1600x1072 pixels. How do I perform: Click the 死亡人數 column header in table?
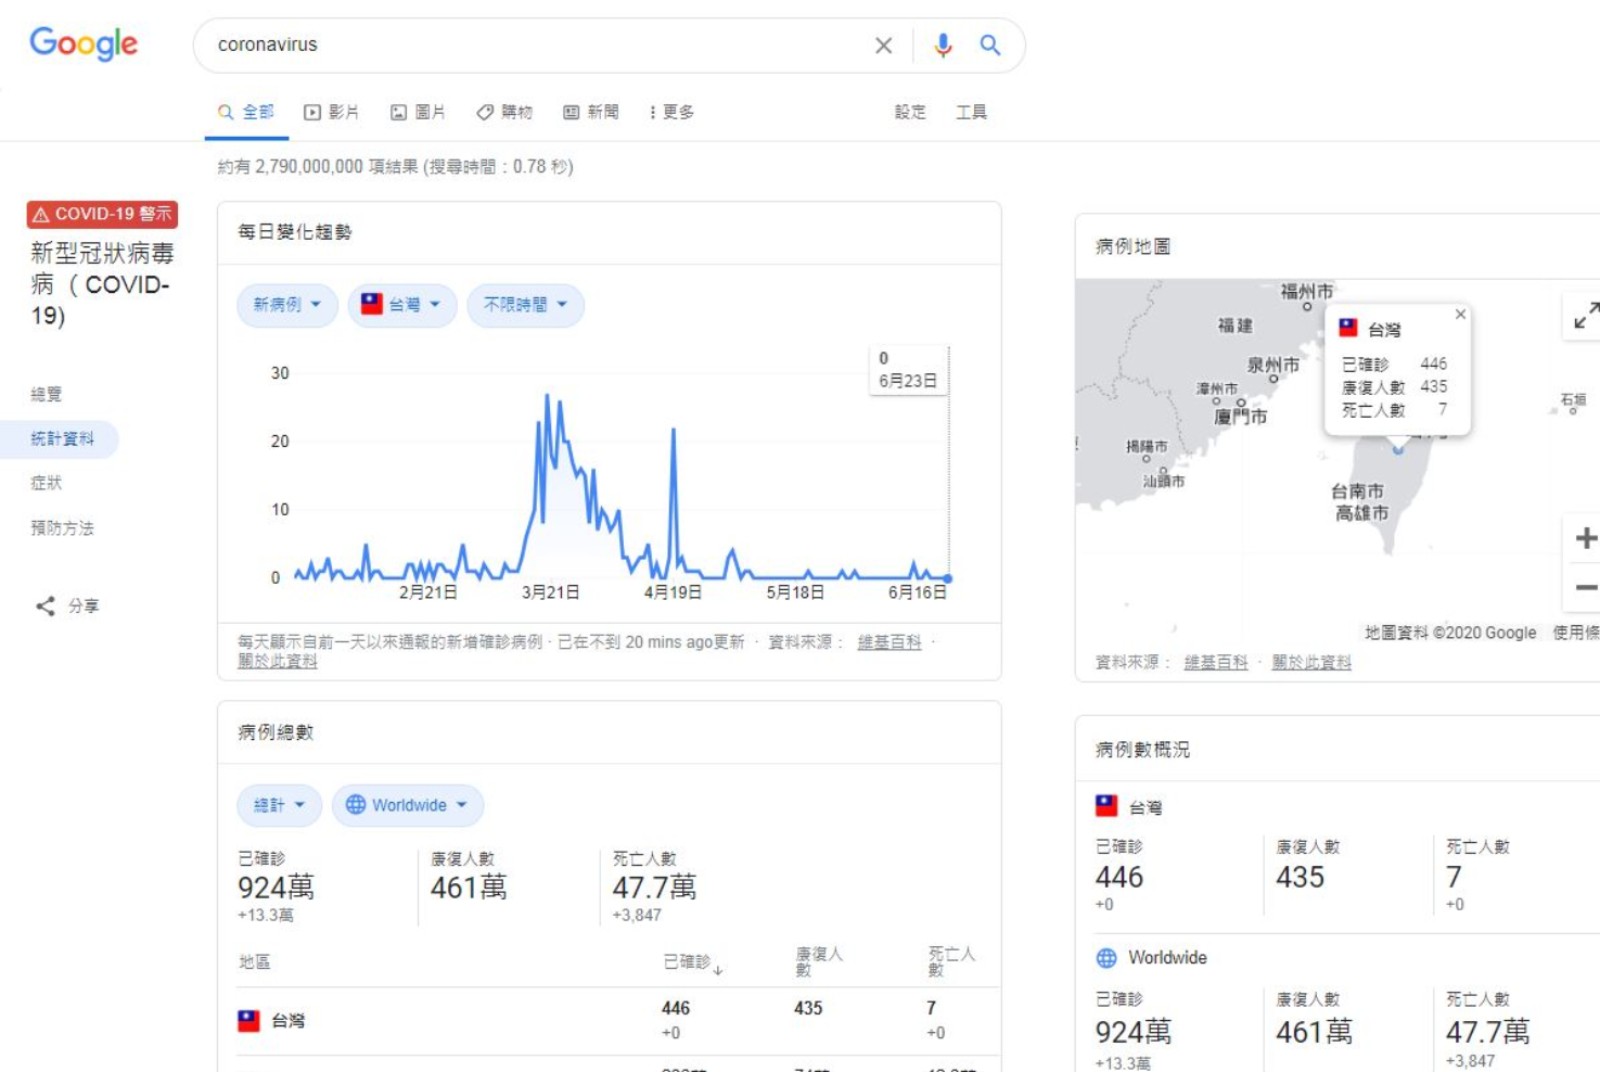click(951, 961)
